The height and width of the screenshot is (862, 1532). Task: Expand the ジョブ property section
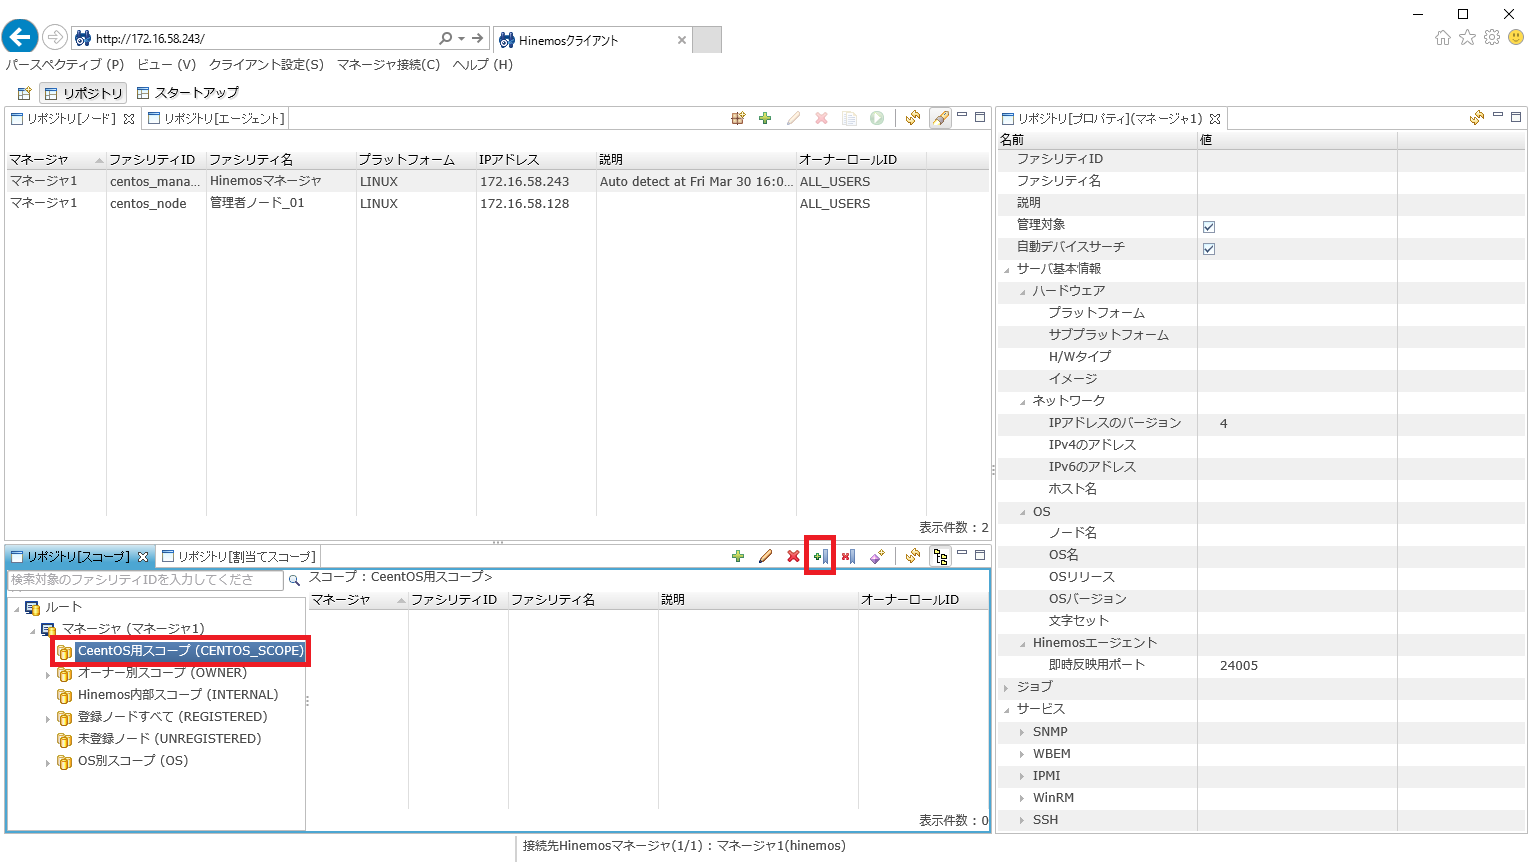(x=1006, y=687)
